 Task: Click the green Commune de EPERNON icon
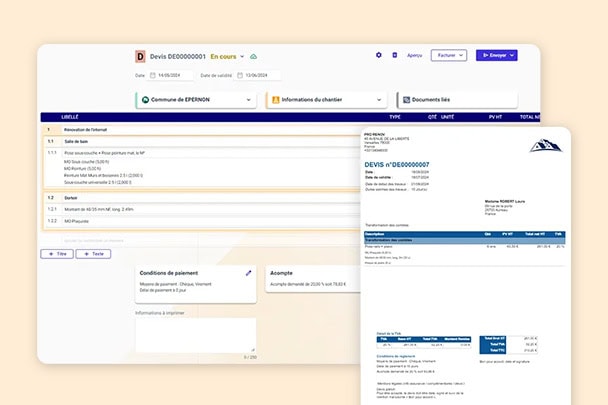point(145,100)
